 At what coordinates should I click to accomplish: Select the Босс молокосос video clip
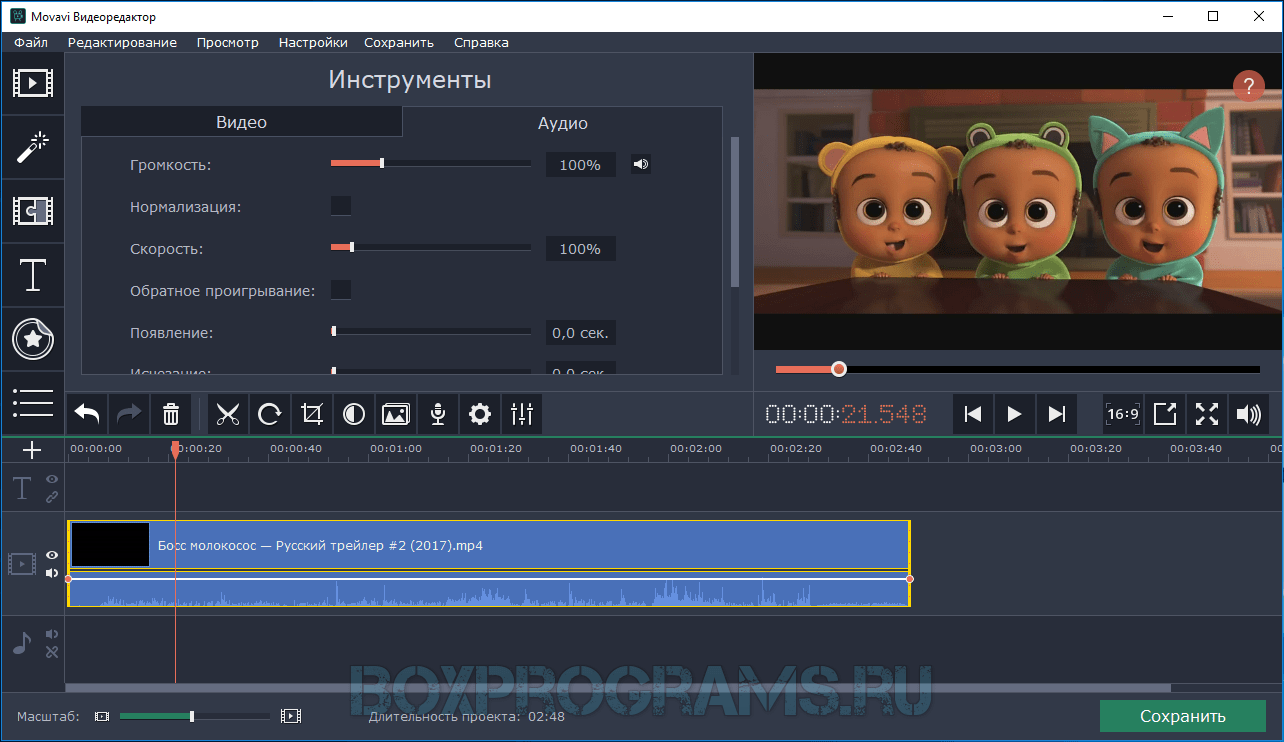489,546
